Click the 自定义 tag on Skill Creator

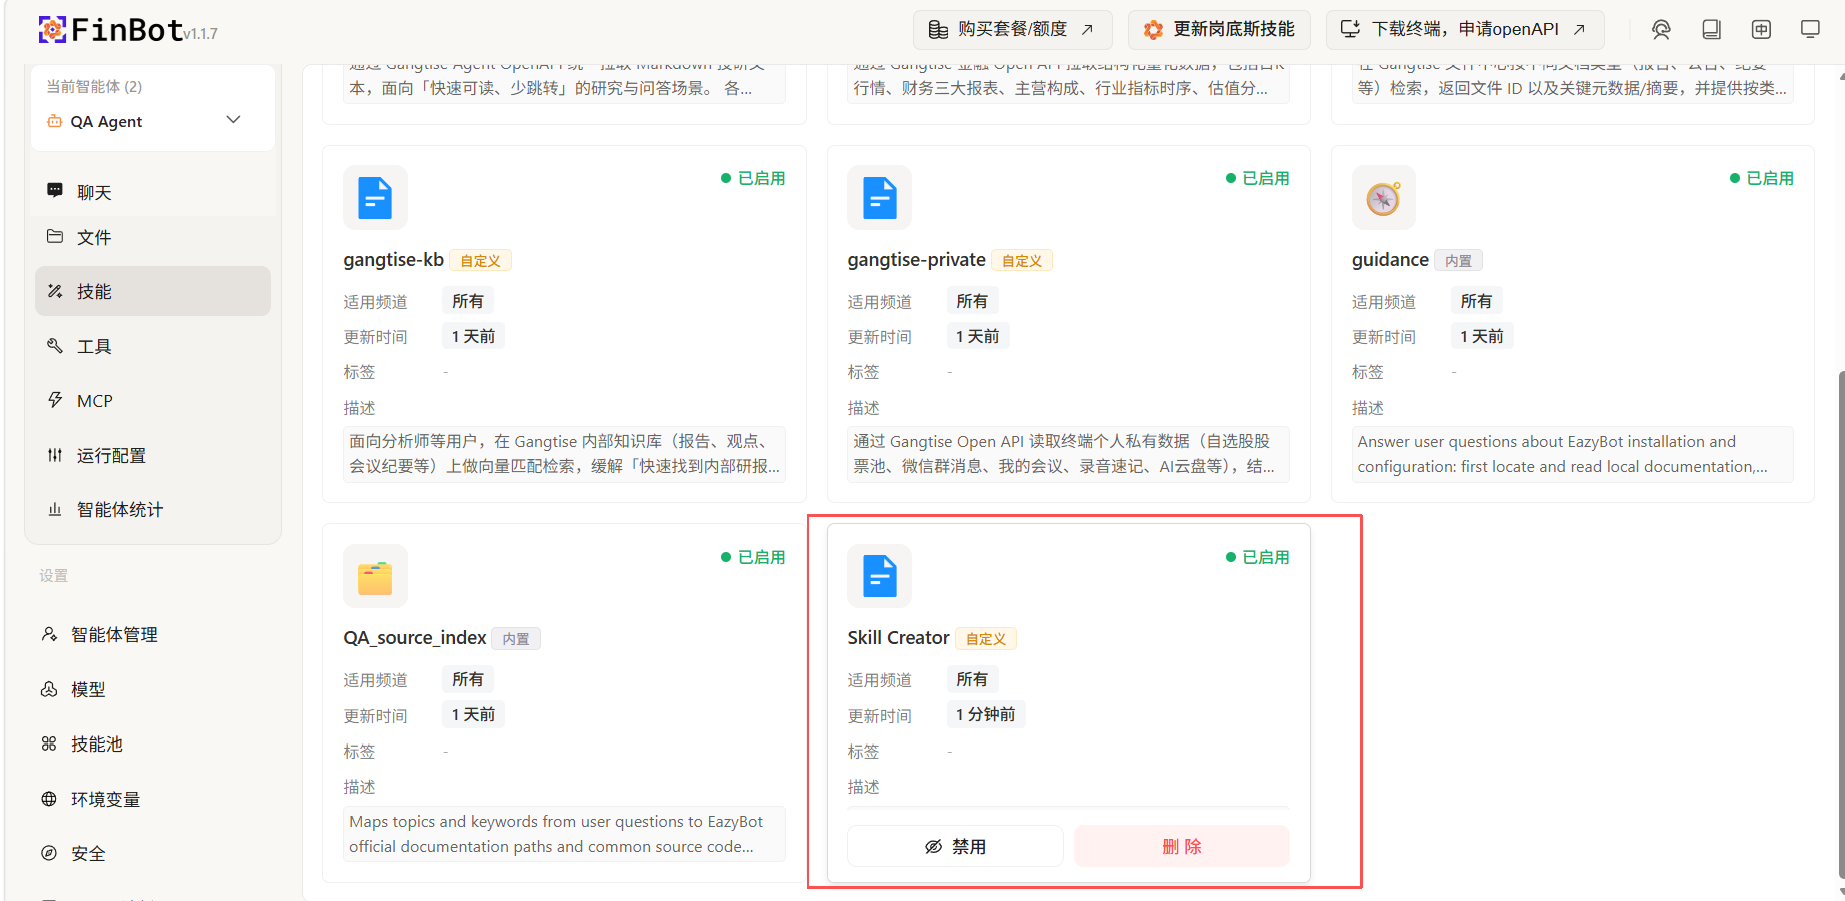(986, 639)
